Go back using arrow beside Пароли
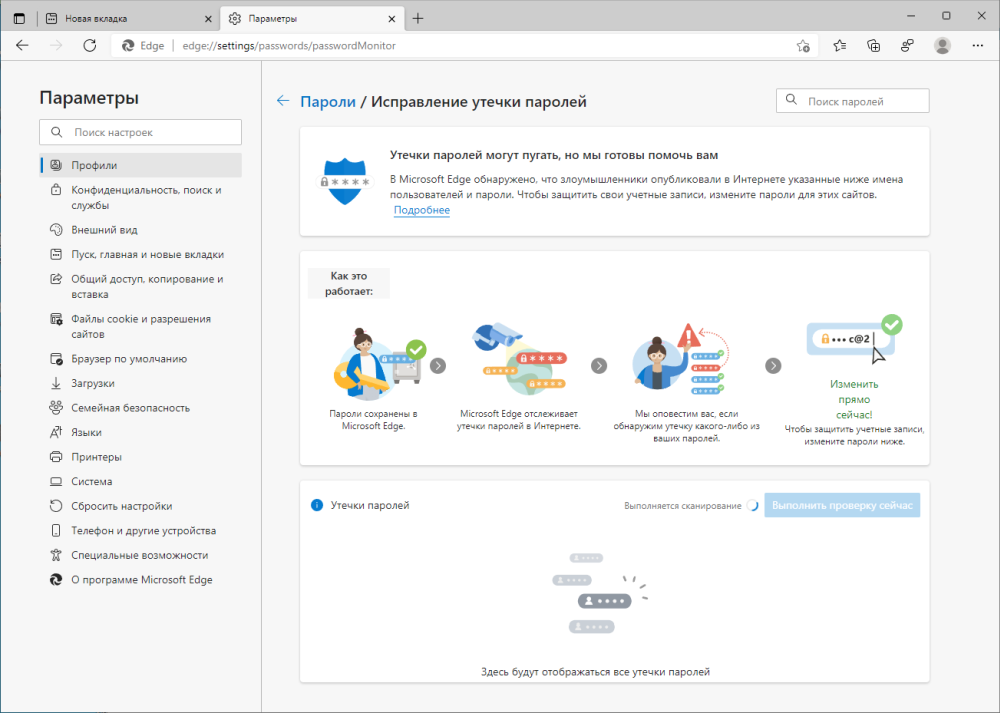The image size is (1000, 713). (283, 101)
